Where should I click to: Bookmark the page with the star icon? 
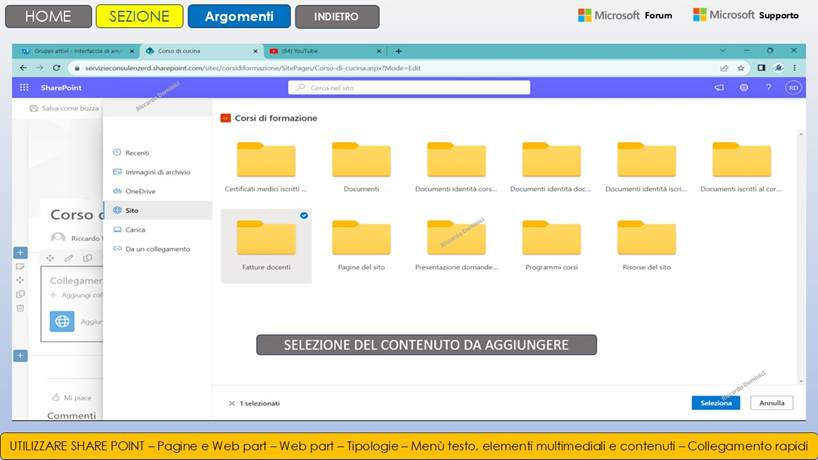pyautogui.click(x=741, y=68)
